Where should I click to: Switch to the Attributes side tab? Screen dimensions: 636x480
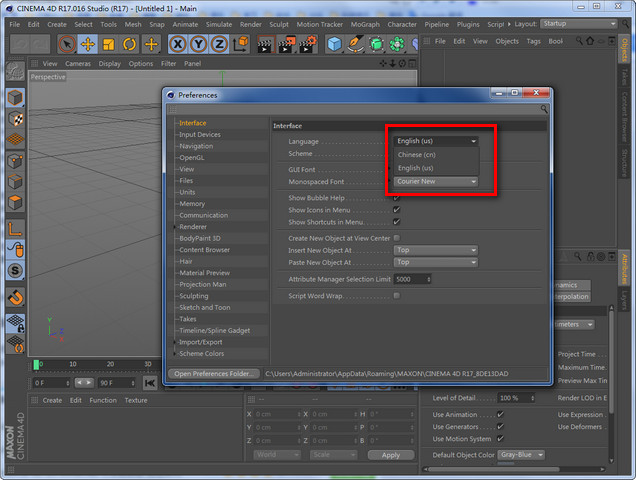(624, 269)
